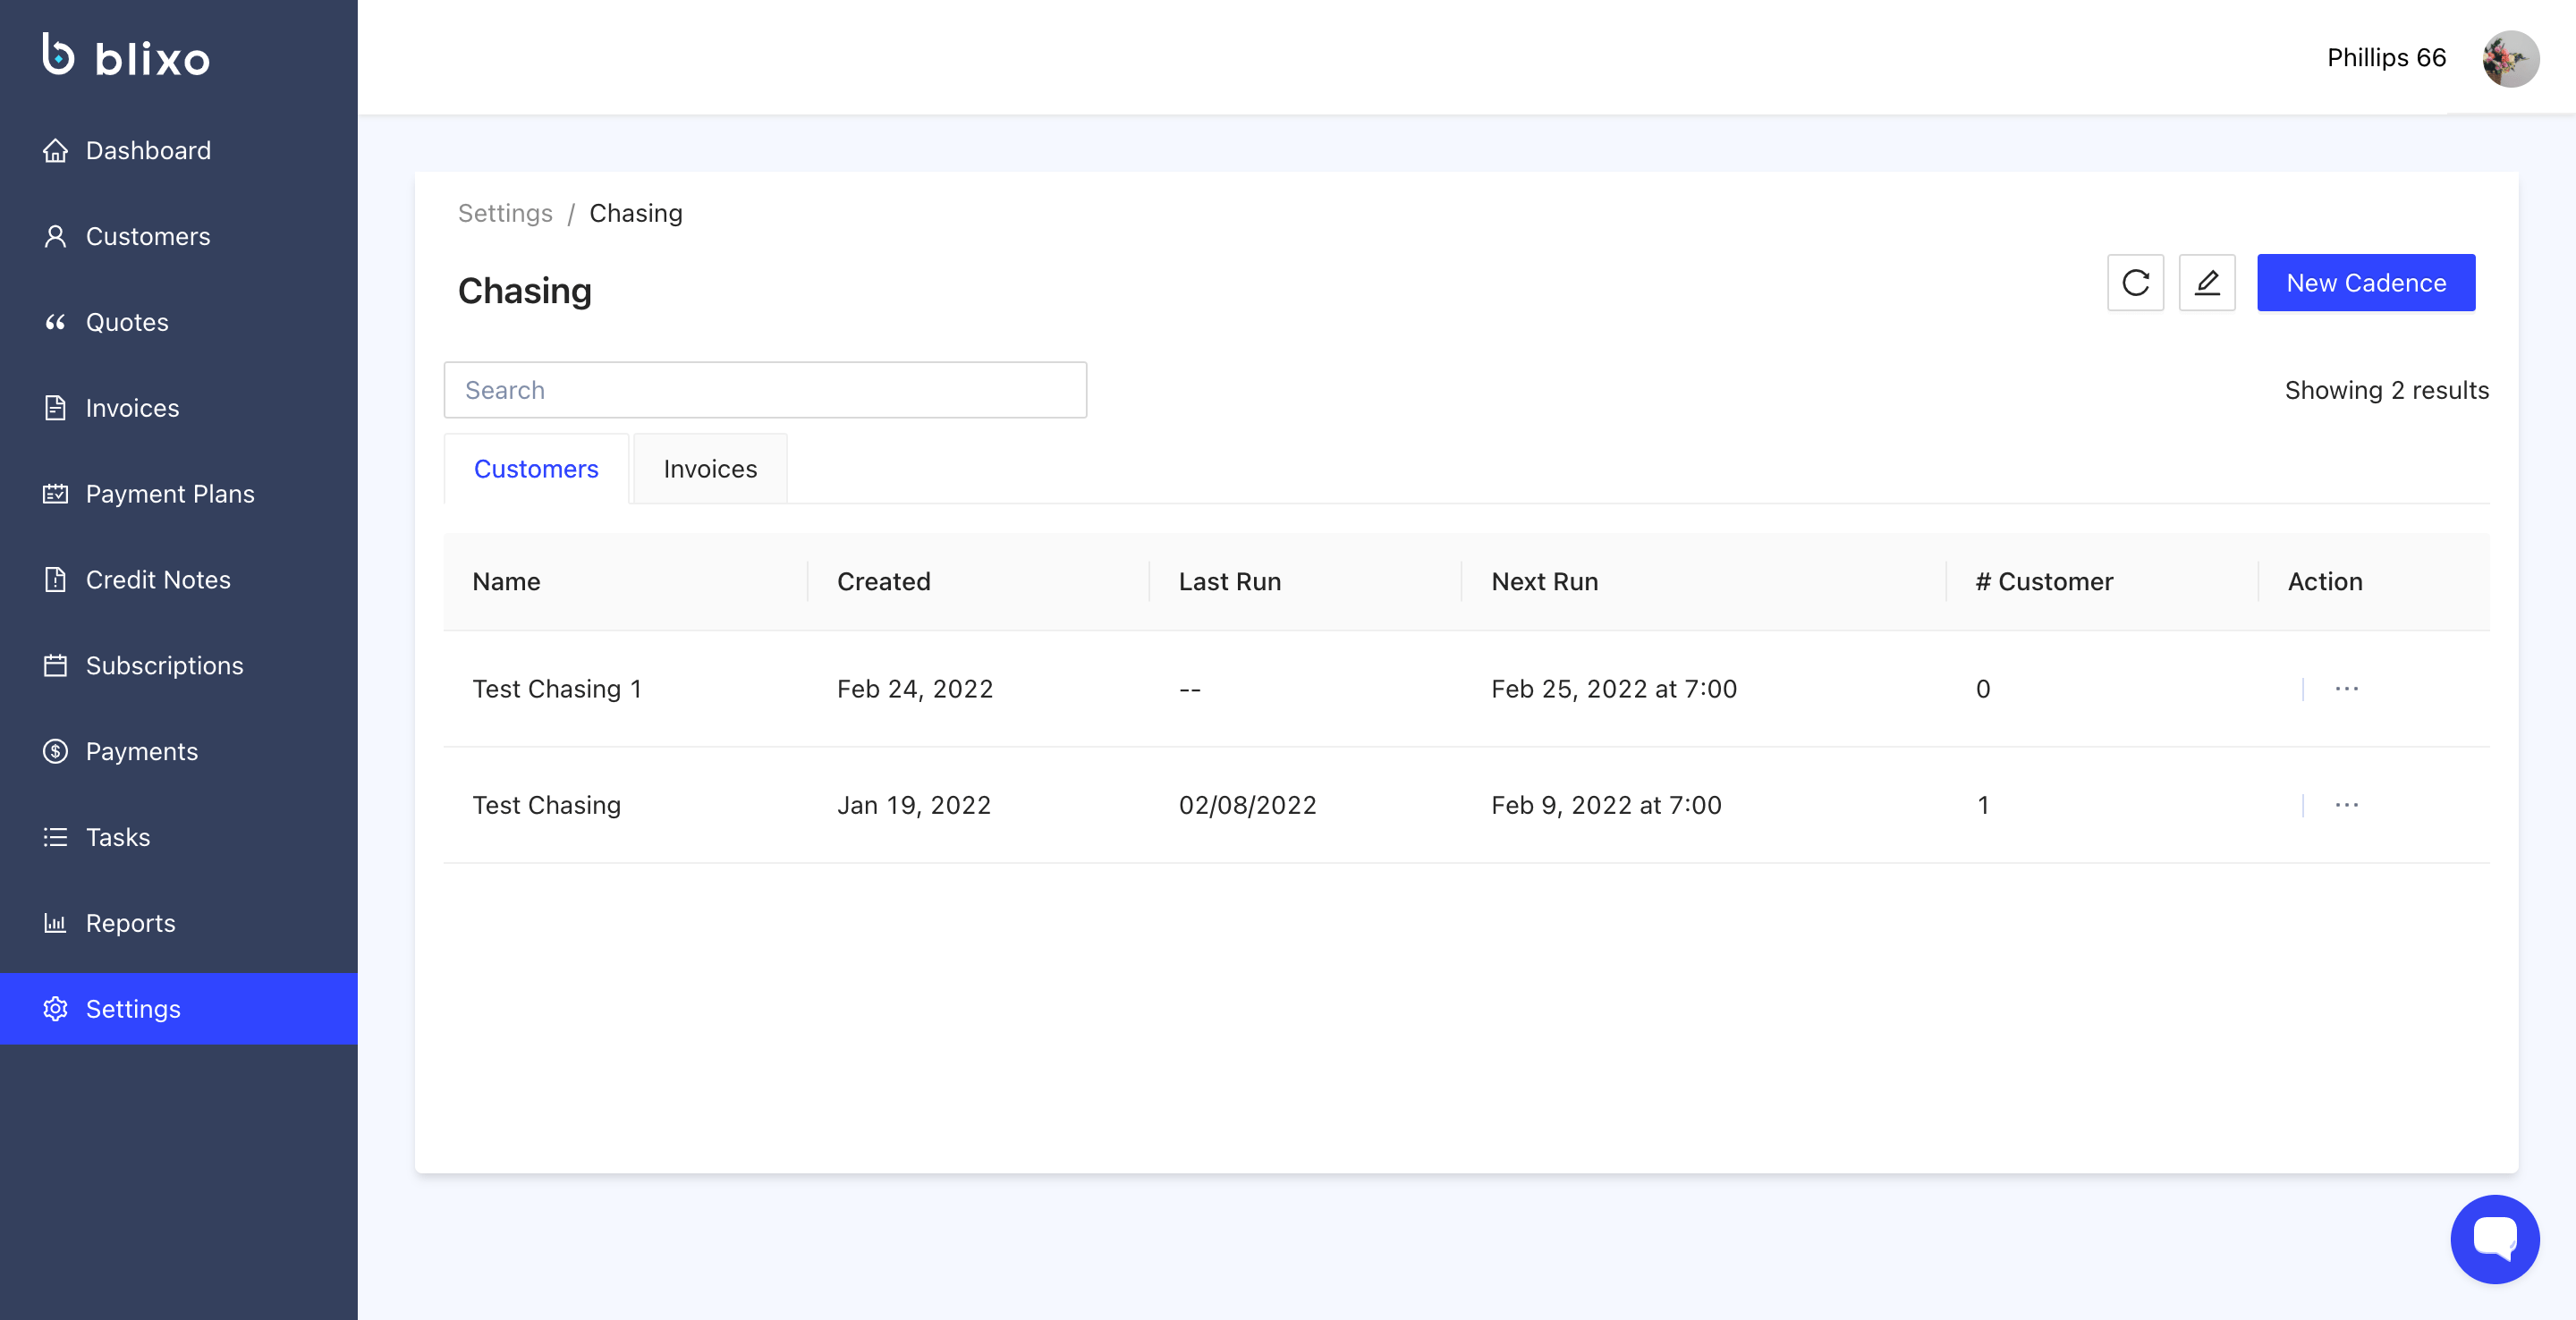
Task: Click the Settings breadcrumb link
Action: pos(505,213)
